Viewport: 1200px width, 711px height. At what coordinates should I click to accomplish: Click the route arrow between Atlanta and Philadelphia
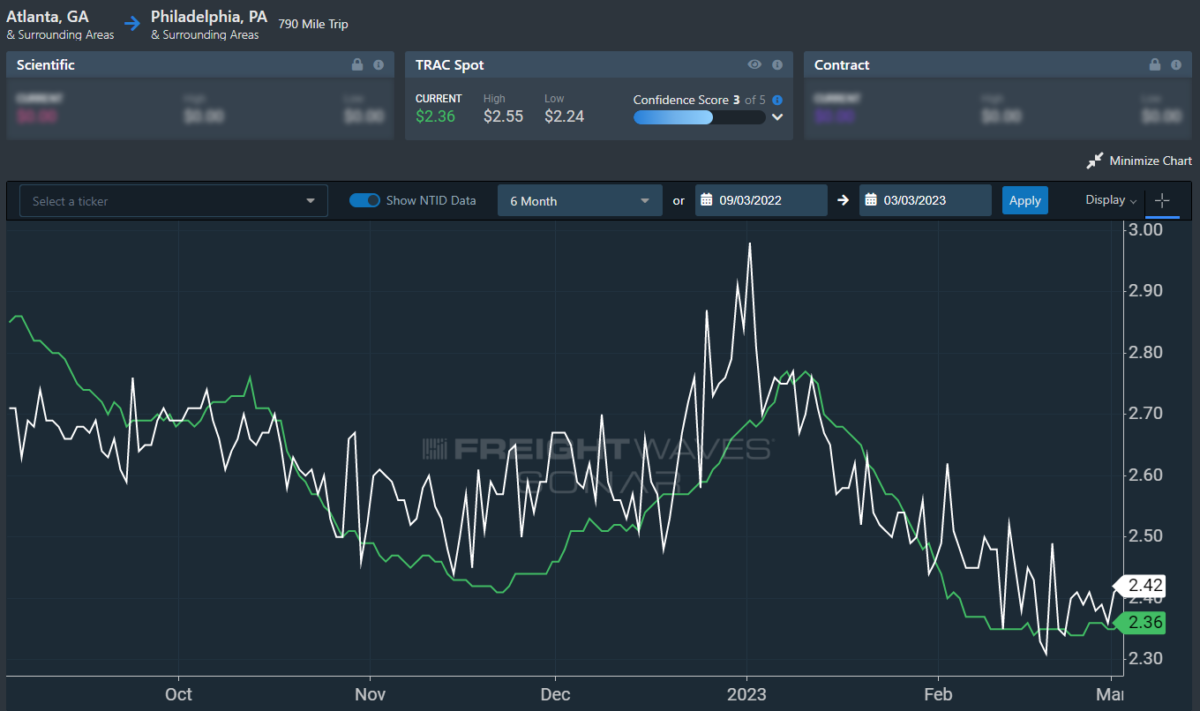(x=133, y=23)
